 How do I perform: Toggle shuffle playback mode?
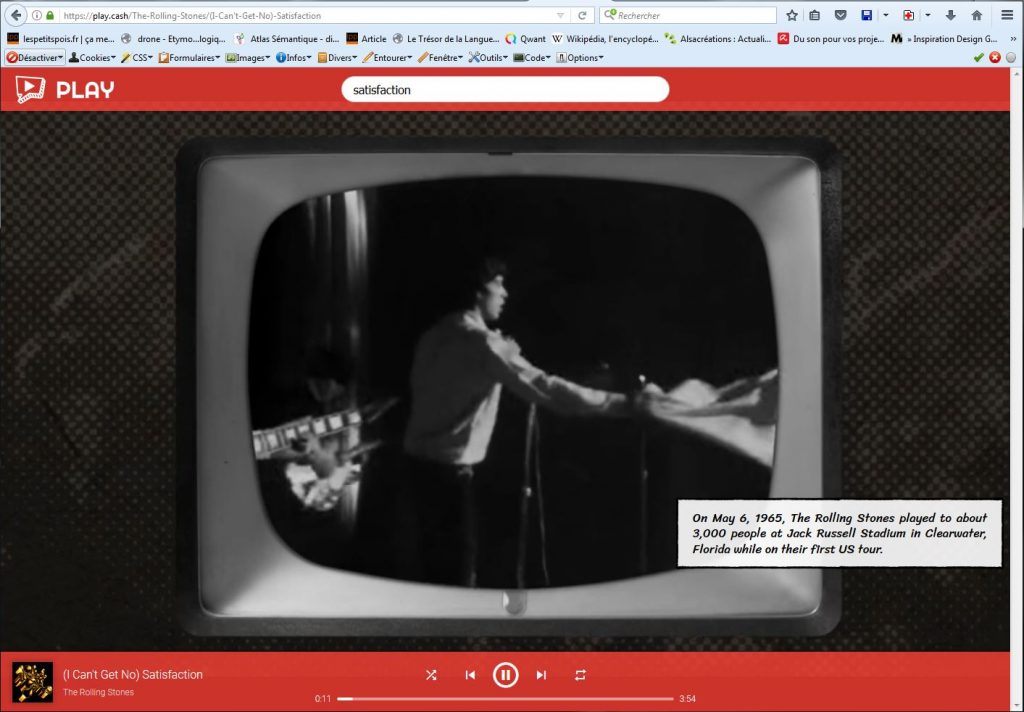[431, 675]
